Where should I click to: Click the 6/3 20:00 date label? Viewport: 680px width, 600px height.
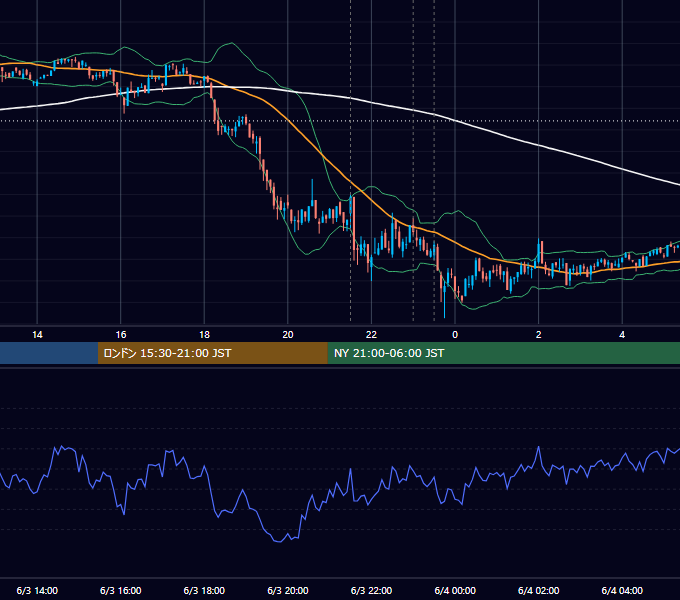coord(288,590)
